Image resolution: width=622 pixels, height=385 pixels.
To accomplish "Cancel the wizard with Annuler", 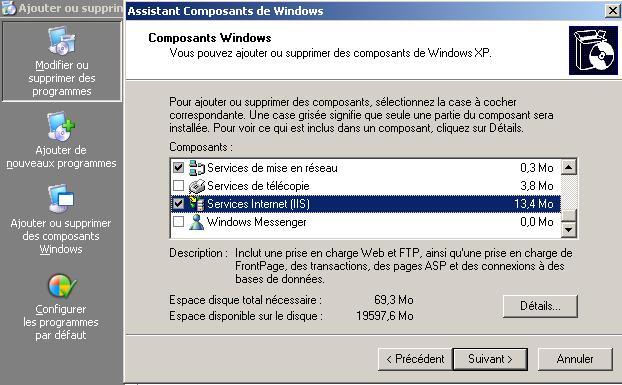I will point(575,359).
